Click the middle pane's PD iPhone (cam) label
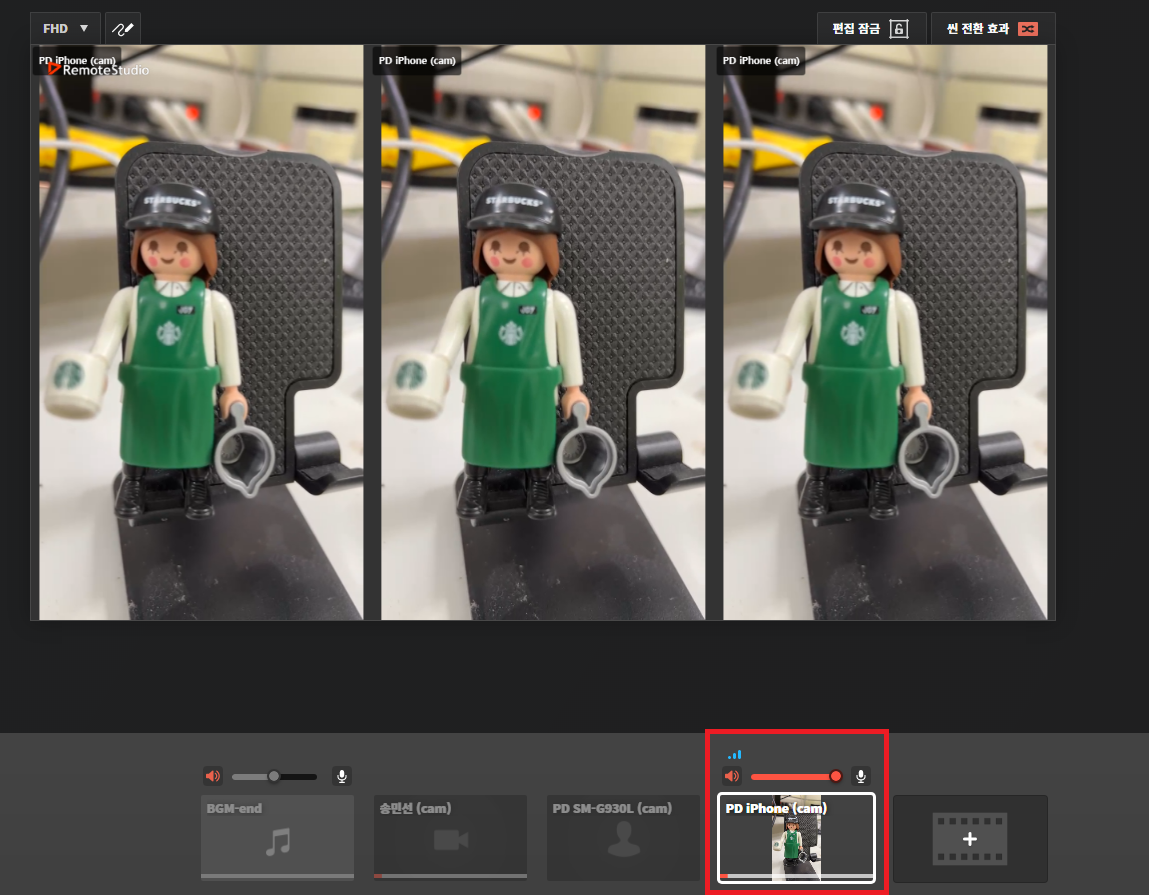Image resolution: width=1149 pixels, height=895 pixels. point(417,61)
